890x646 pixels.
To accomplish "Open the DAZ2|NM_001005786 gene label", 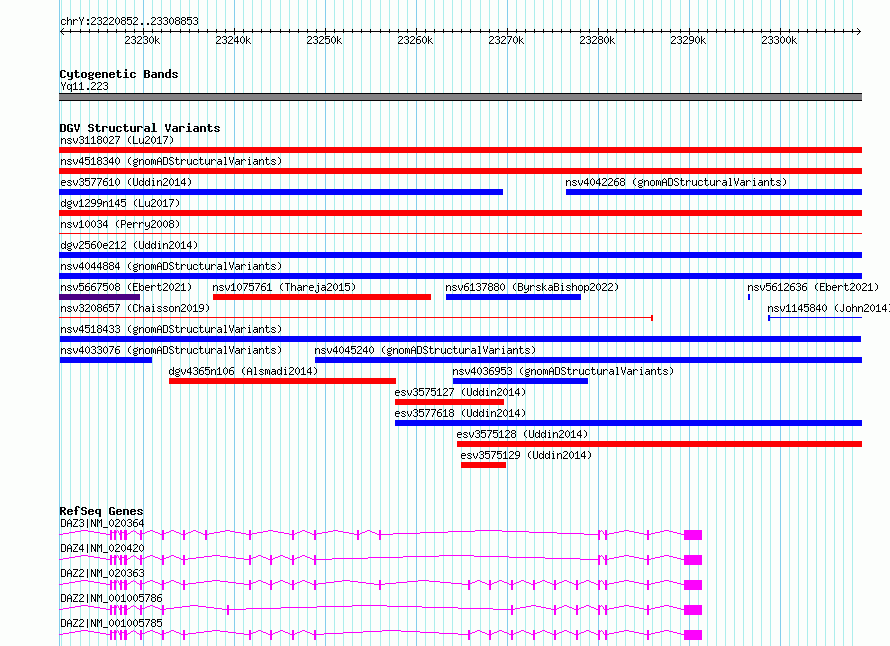I will (111, 598).
